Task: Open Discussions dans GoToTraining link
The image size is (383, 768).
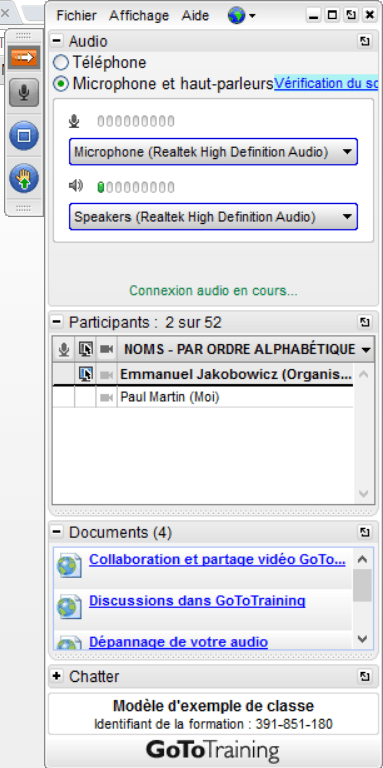Action: (x=197, y=600)
